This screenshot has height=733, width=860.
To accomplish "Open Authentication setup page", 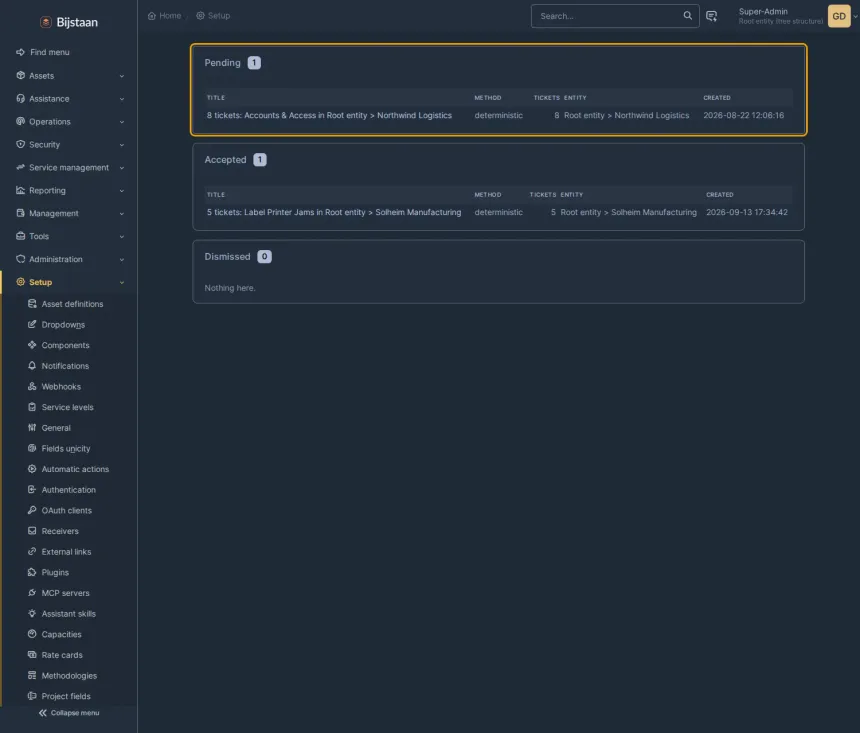I will click(69, 490).
